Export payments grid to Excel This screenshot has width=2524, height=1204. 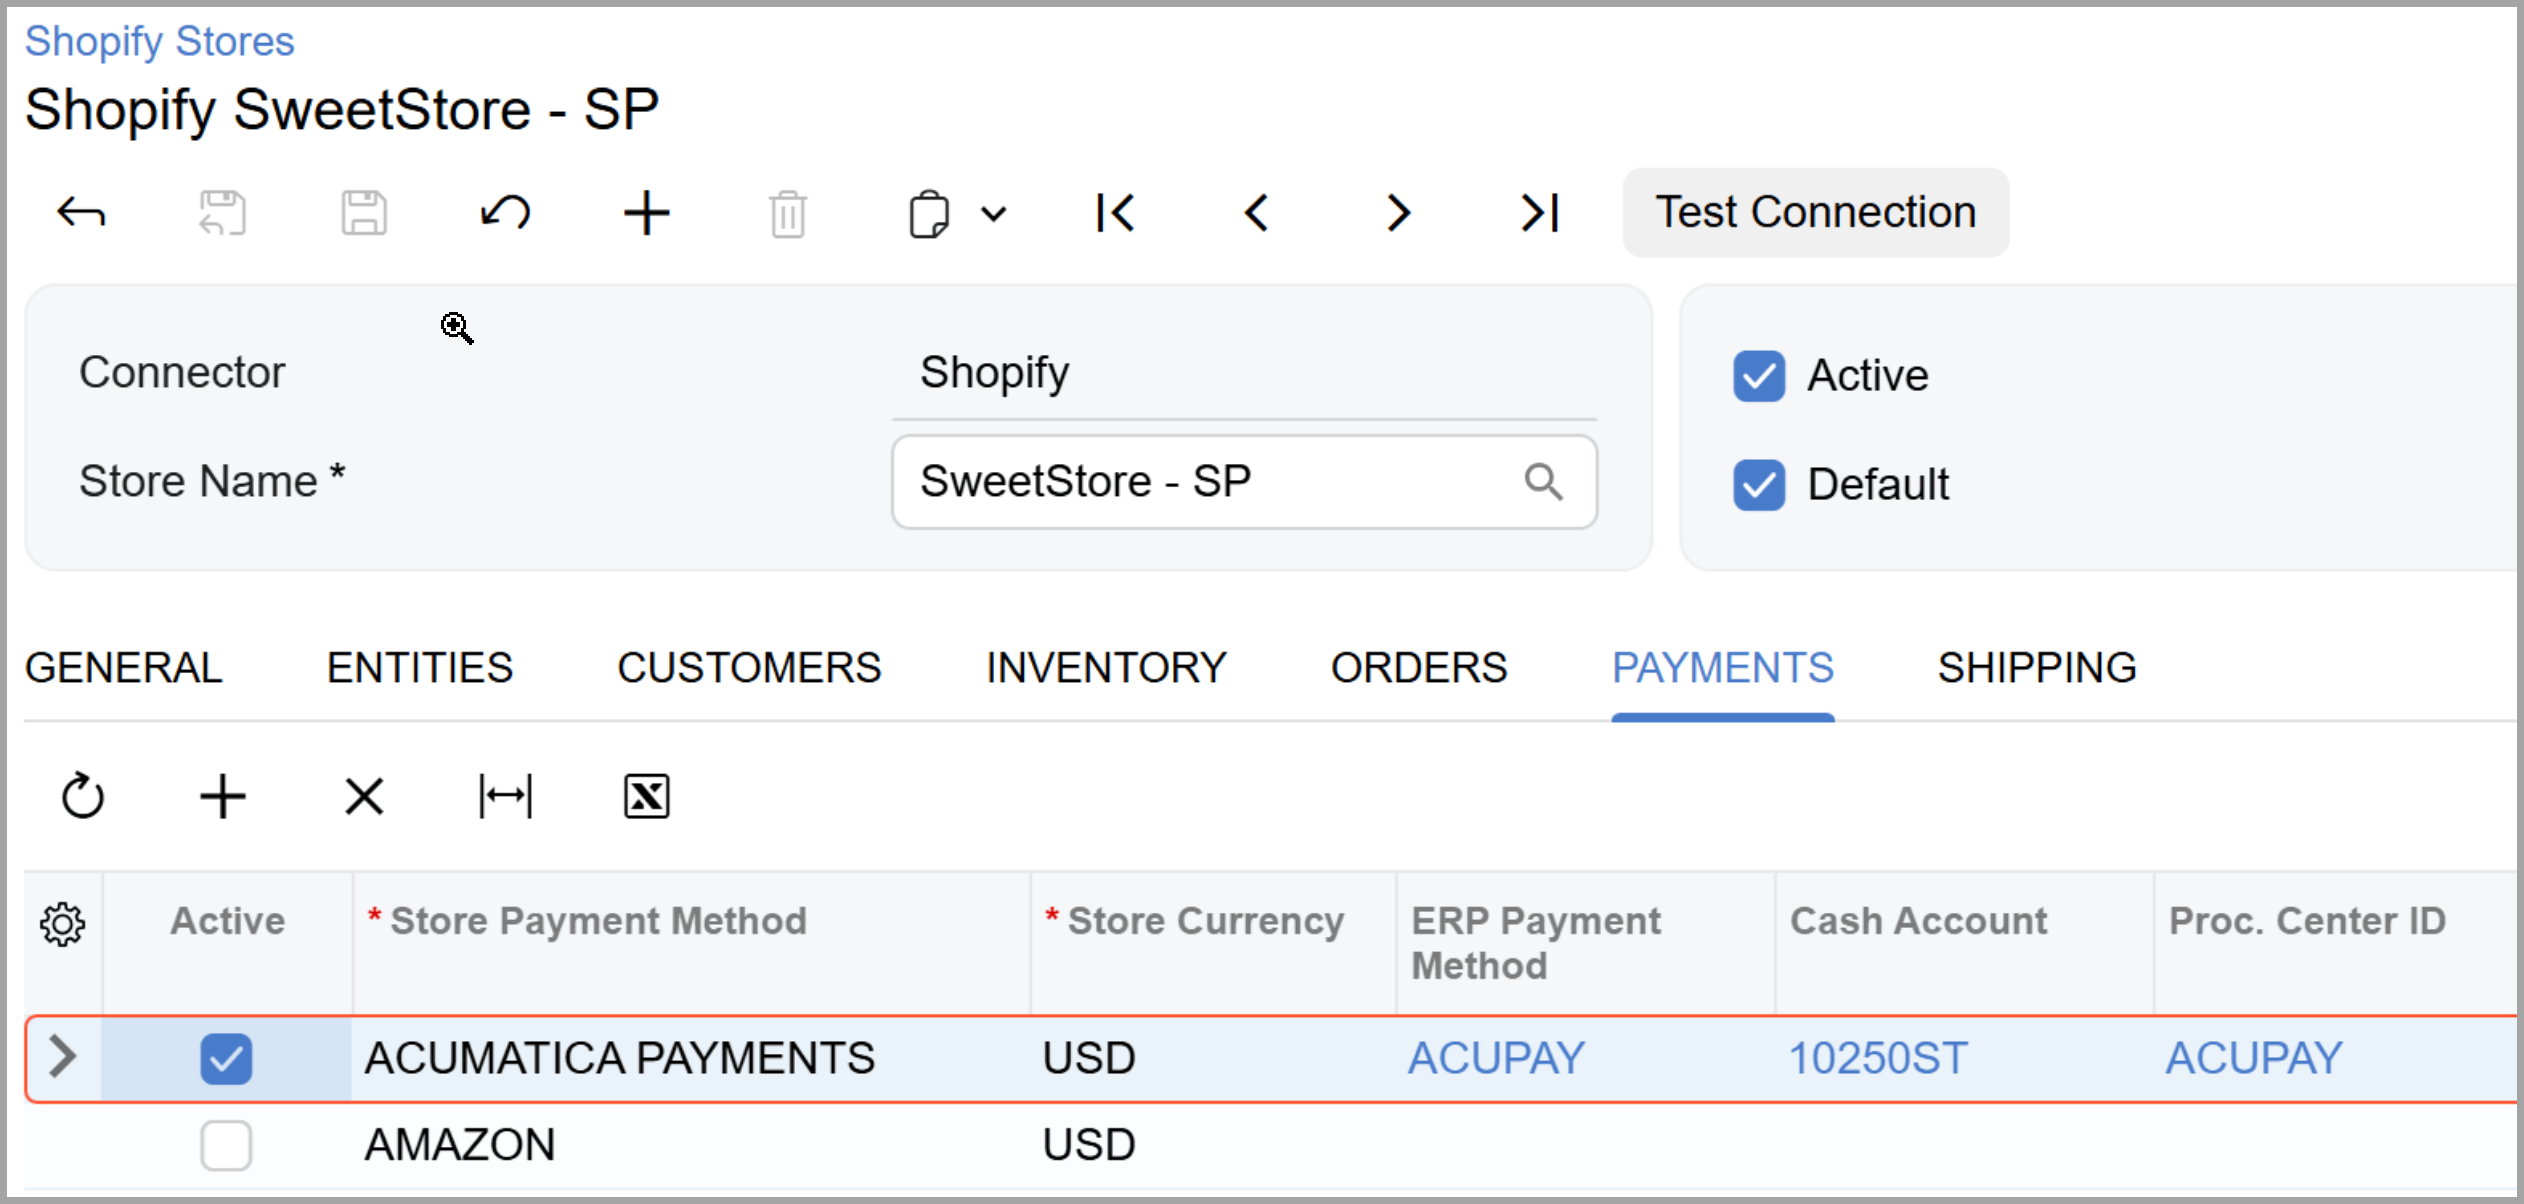click(646, 797)
